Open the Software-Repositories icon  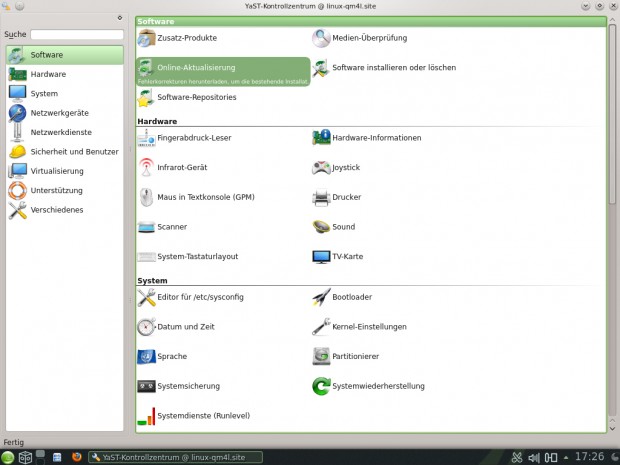(x=146, y=97)
